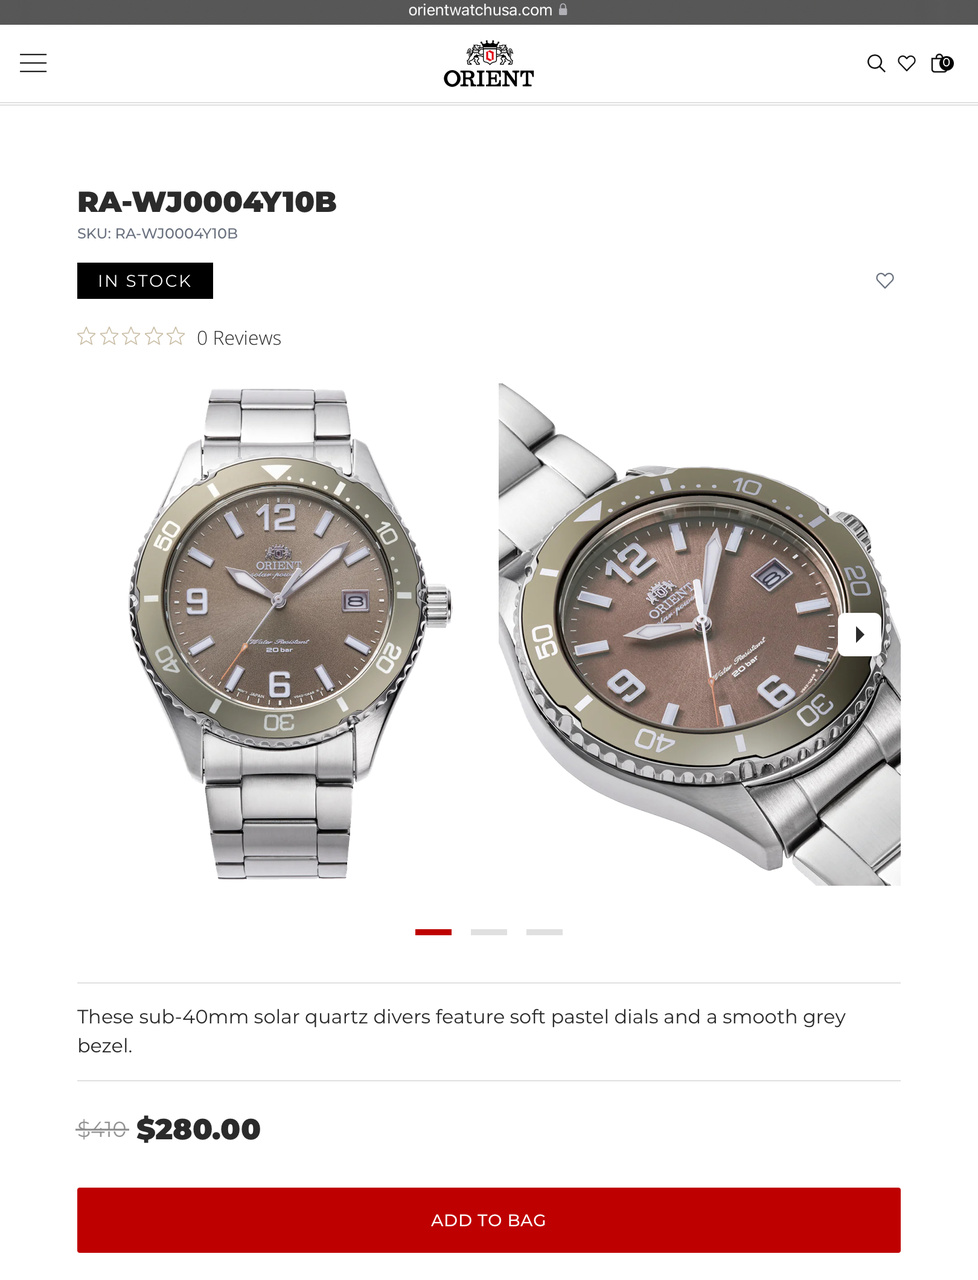Click the Orient logo
Image resolution: width=978 pixels, height=1280 pixels.
pyautogui.click(x=489, y=65)
